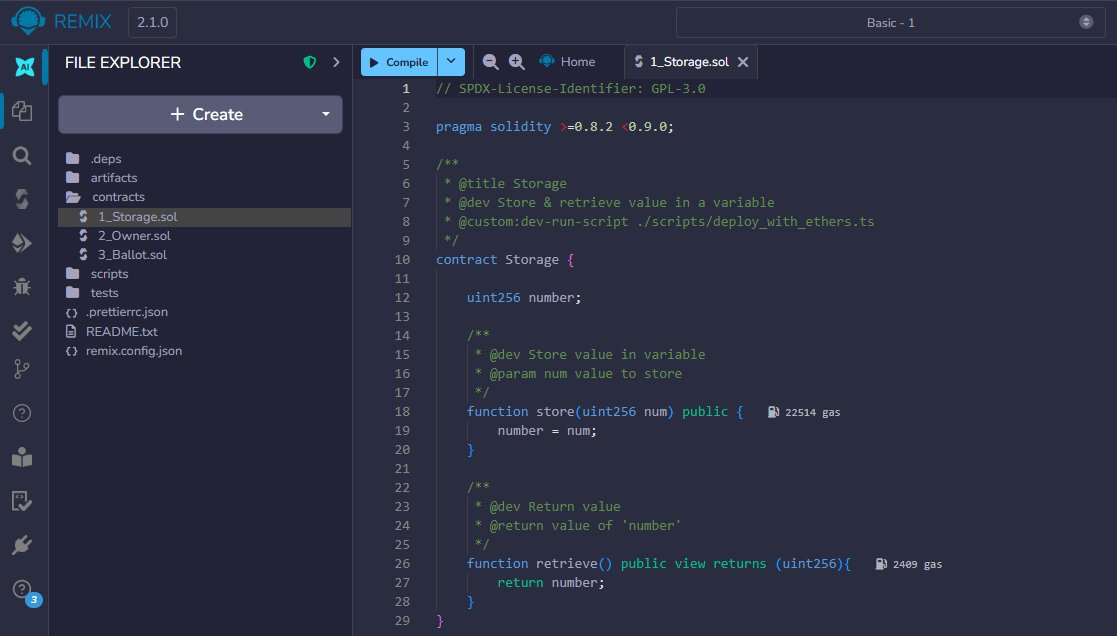Open the Solidity compiler plugin icon
This screenshot has width=1117, height=636.
(22, 199)
